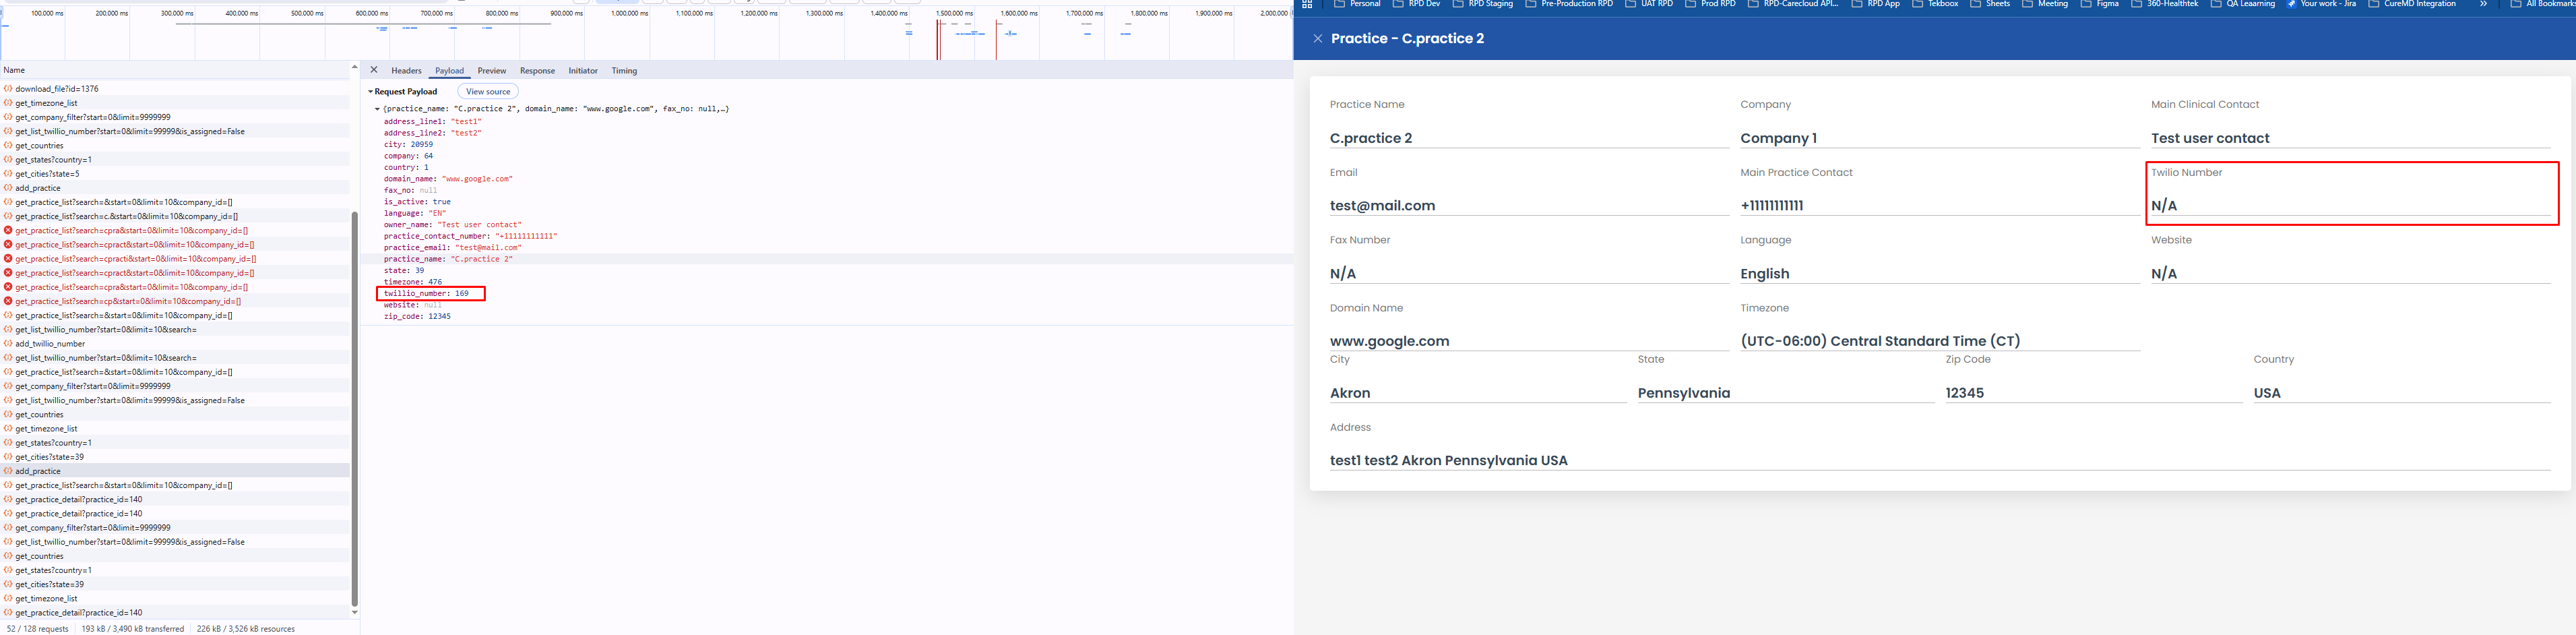Collapse the Request Payload section

(371, 92)
